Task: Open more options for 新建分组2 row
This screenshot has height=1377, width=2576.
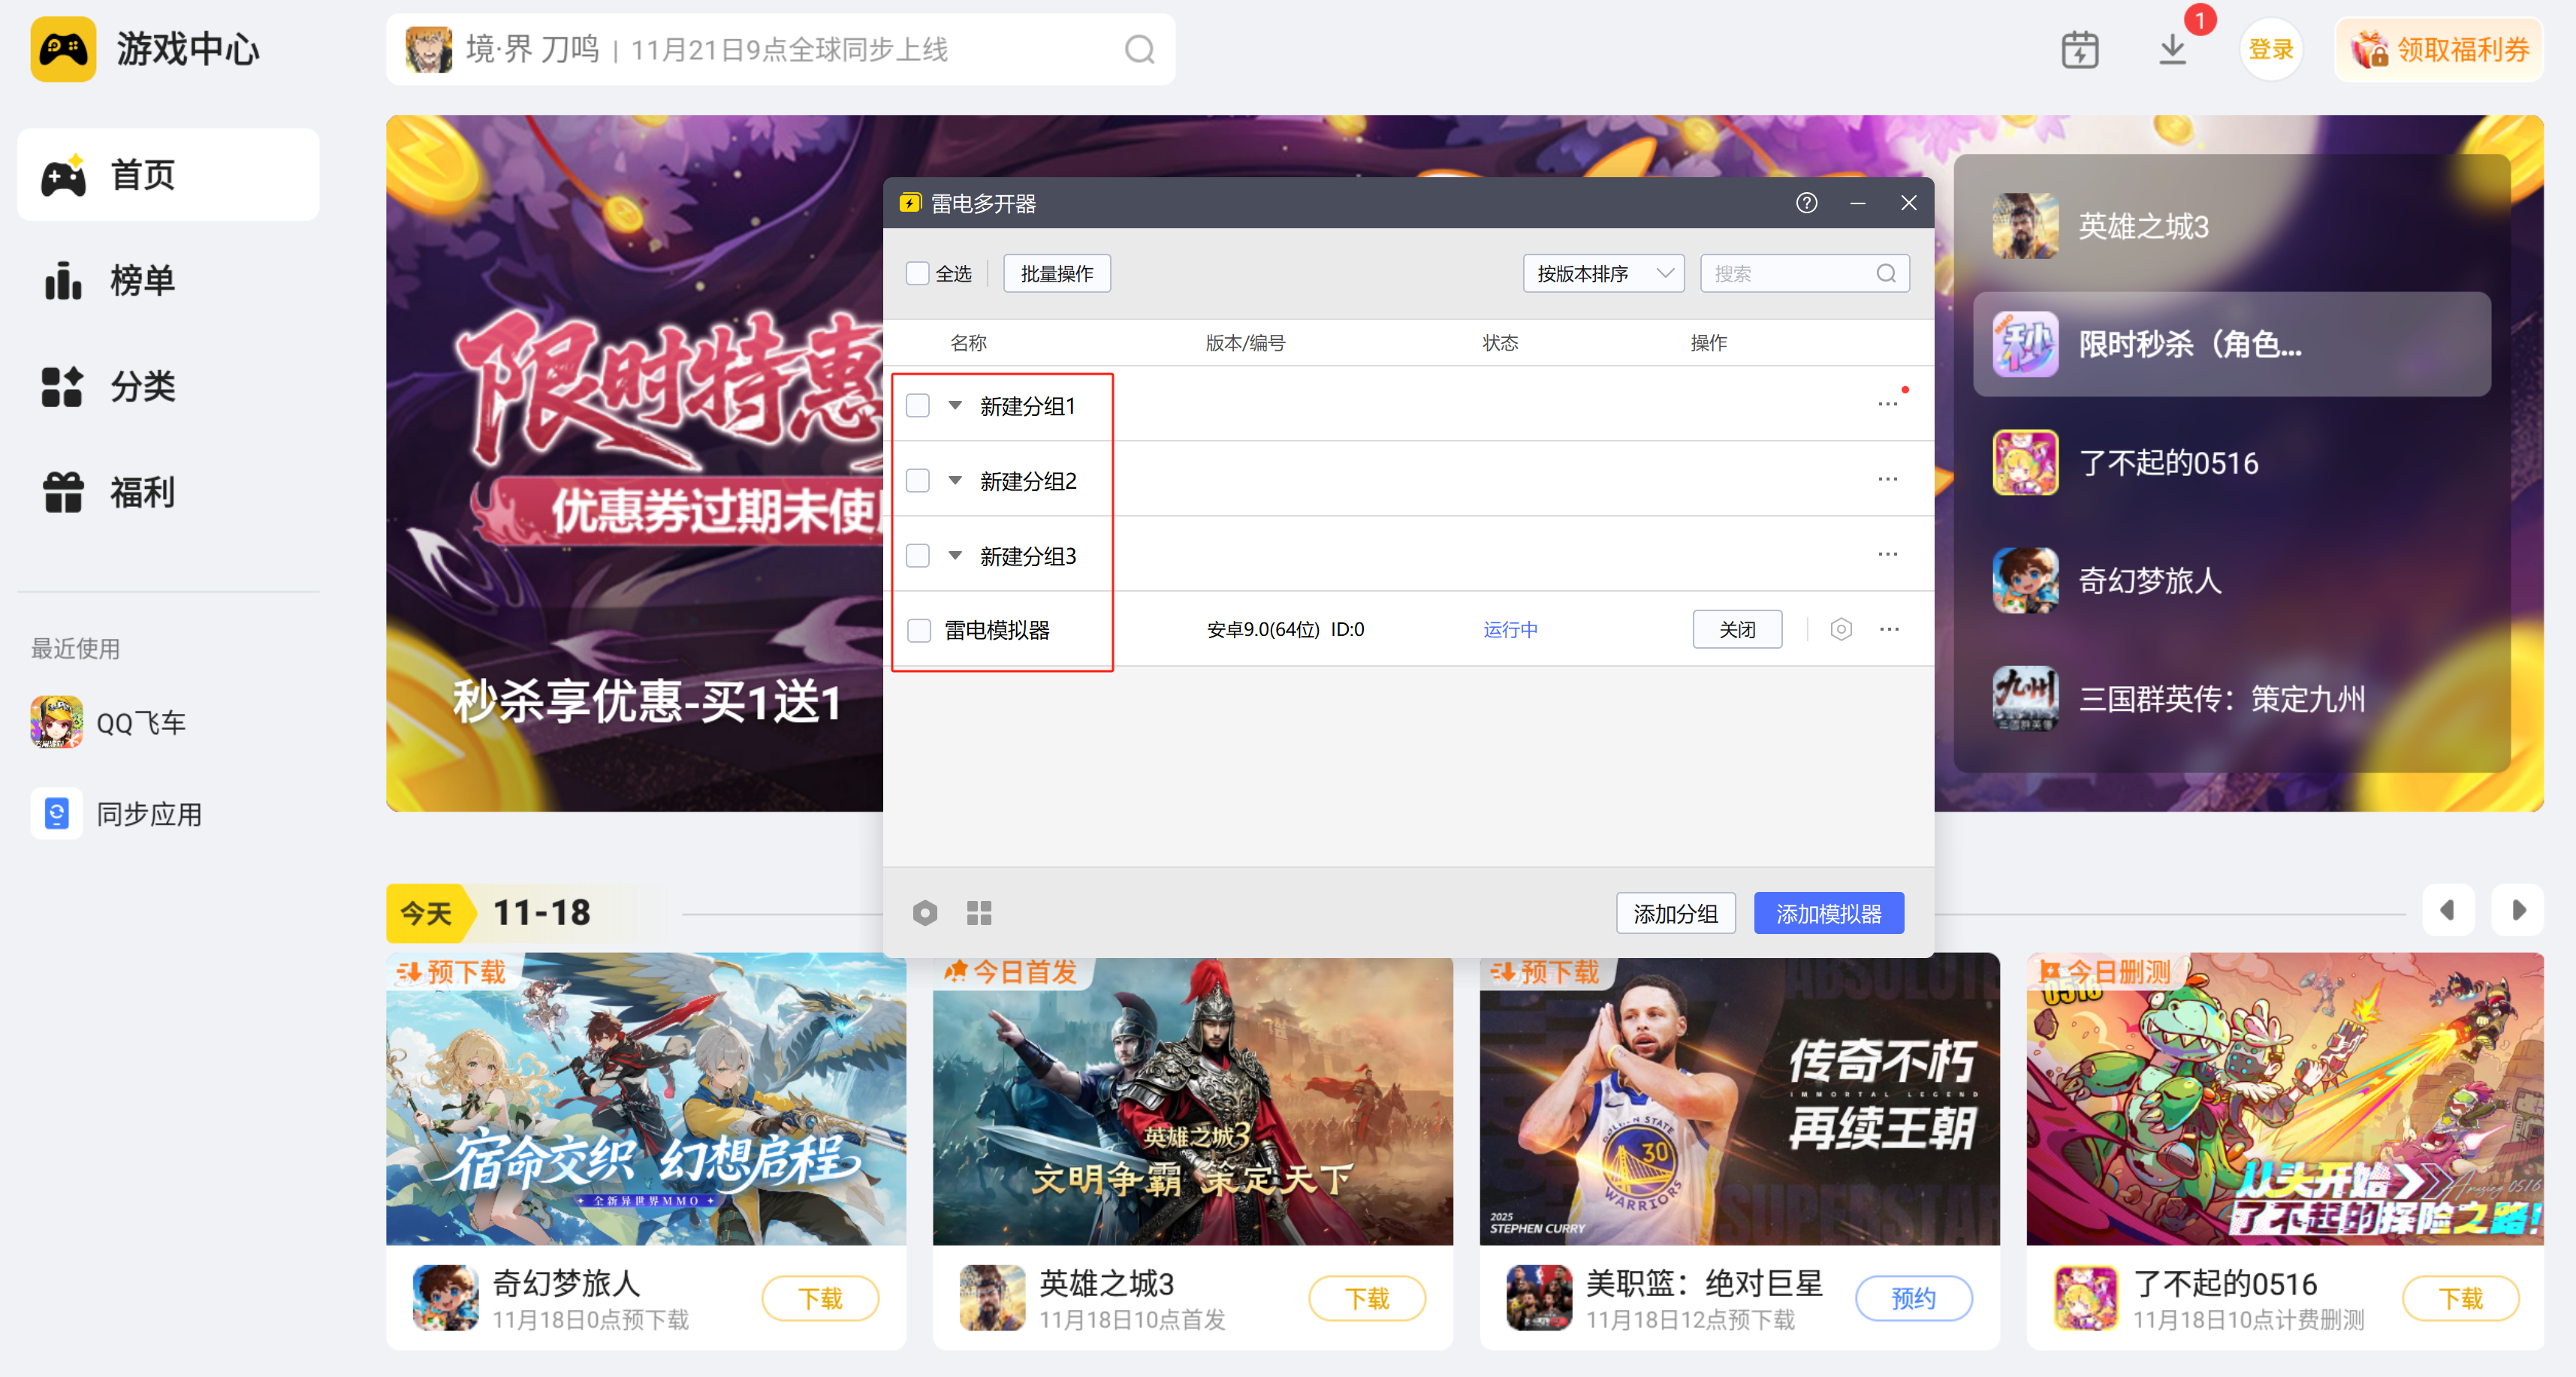Action: [1887, 480]
